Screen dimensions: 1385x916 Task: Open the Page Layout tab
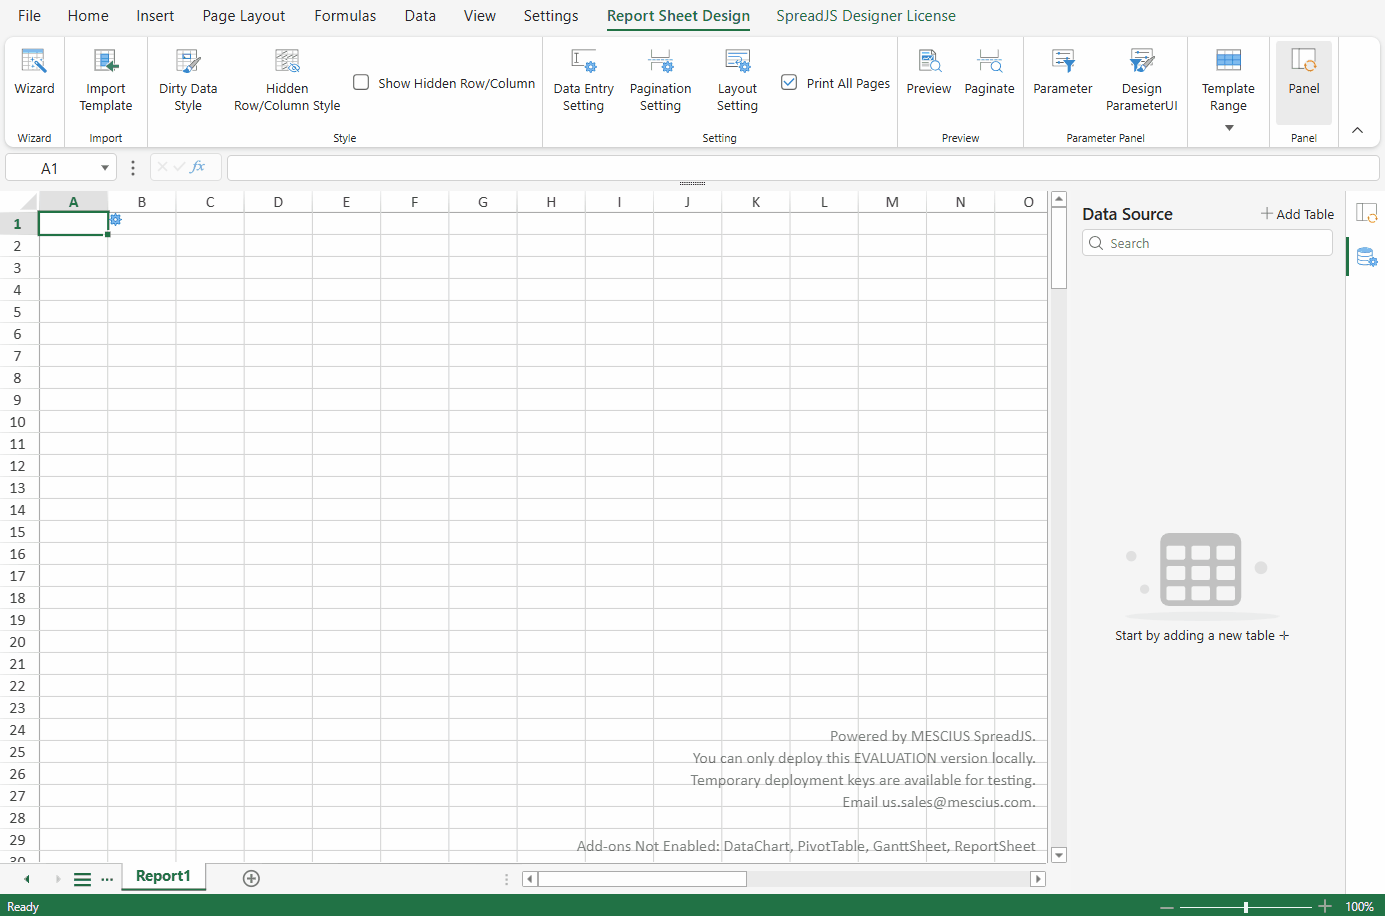pos(243,16)
